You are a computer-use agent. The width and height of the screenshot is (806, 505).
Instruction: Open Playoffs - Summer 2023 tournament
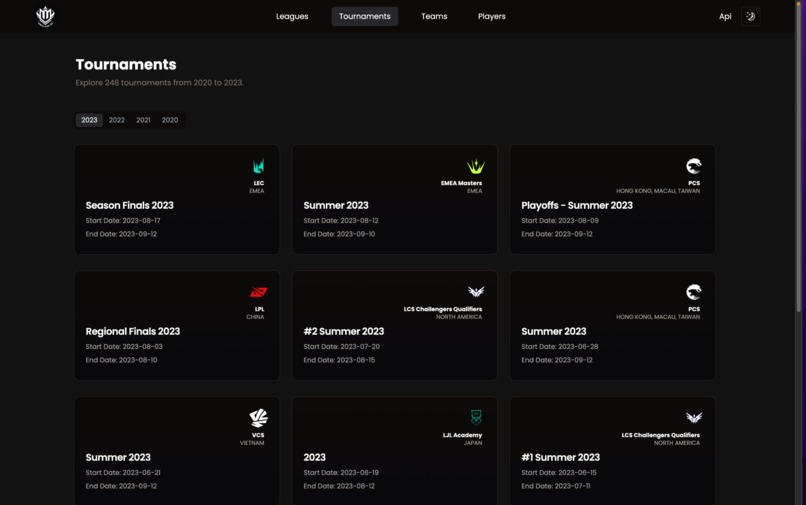pyautogui.click(x=577, y=205)
